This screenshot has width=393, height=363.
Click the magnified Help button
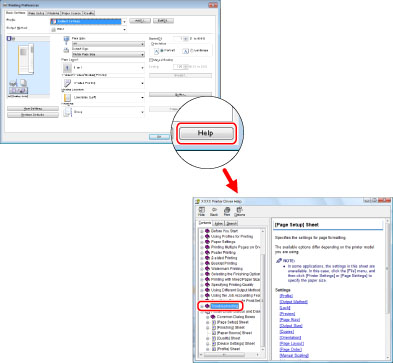point(206,133)
